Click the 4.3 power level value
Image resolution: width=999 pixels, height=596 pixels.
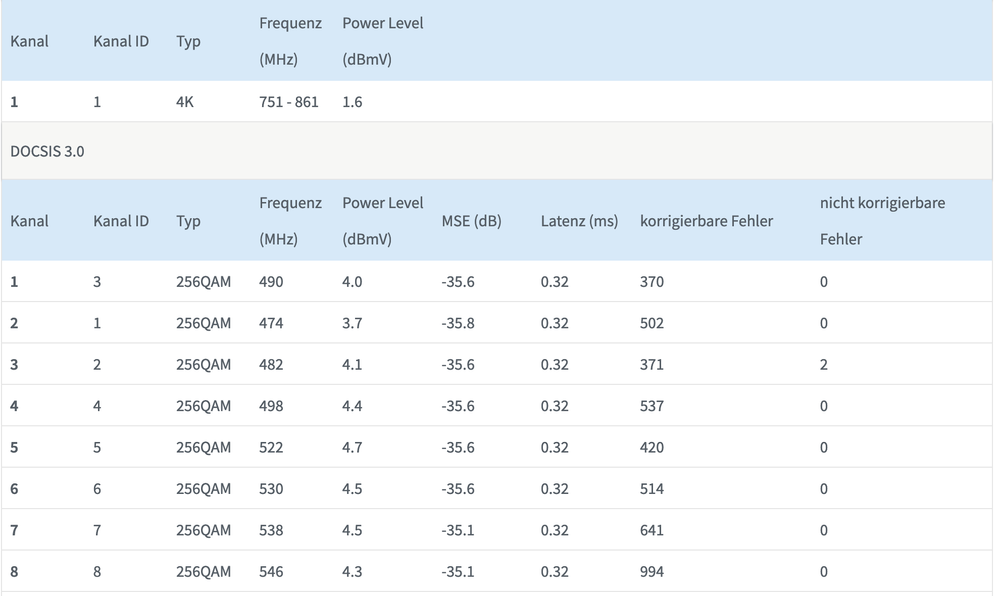point(352,572)
